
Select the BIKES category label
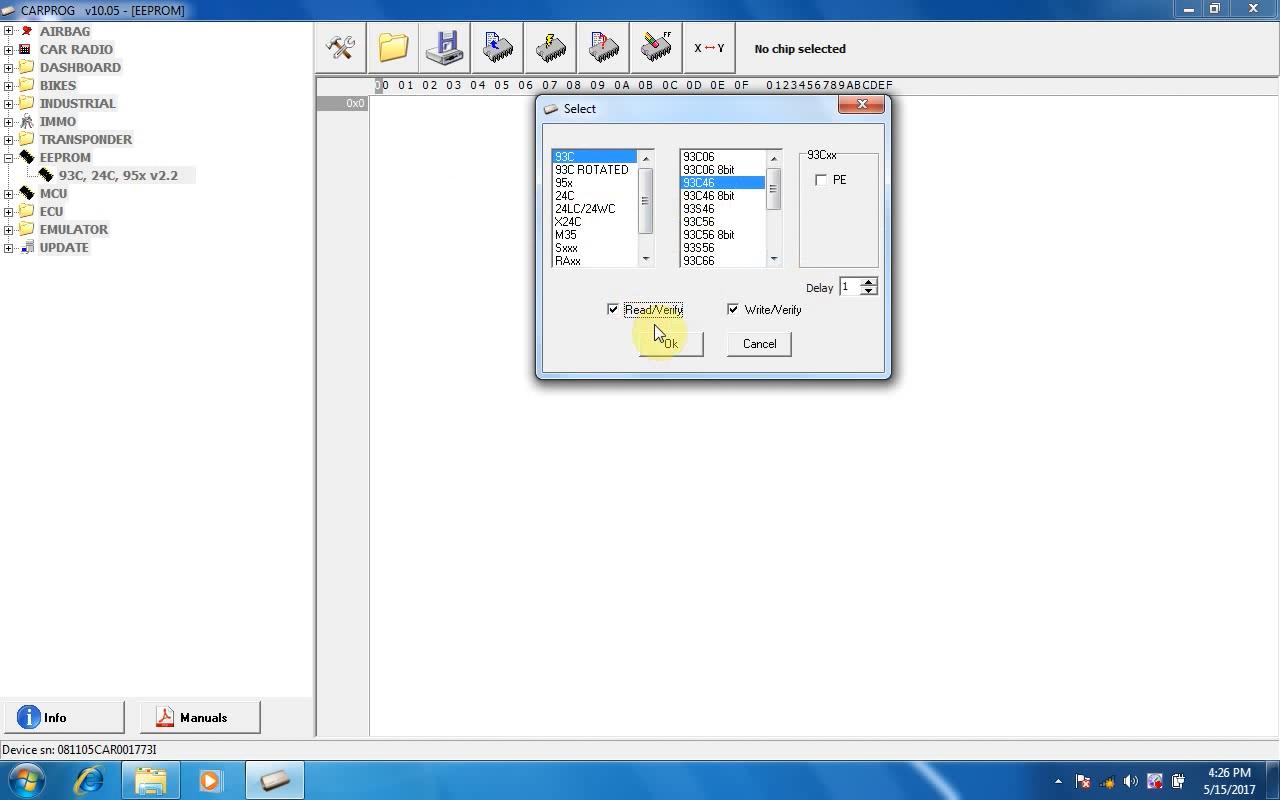[x=58, y=85]
